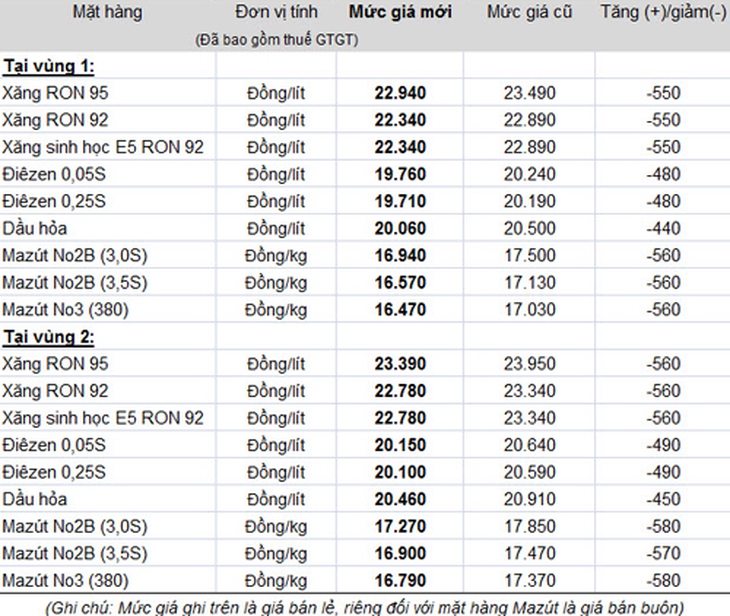
Task: Click new price 16.900 cell
Action: (400, 553)
